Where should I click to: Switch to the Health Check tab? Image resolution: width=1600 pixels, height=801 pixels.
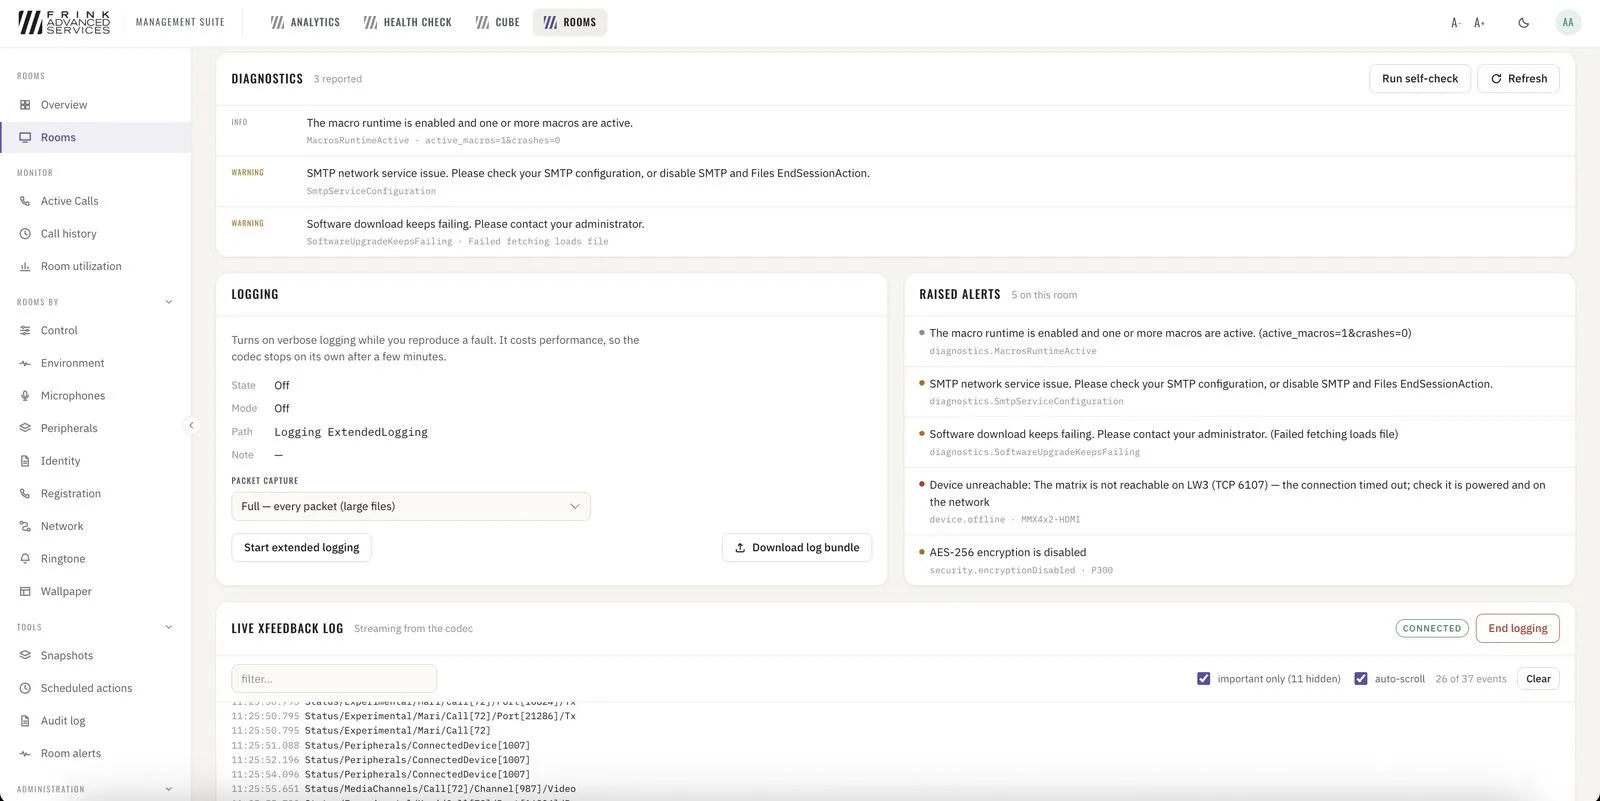(407, 22)
